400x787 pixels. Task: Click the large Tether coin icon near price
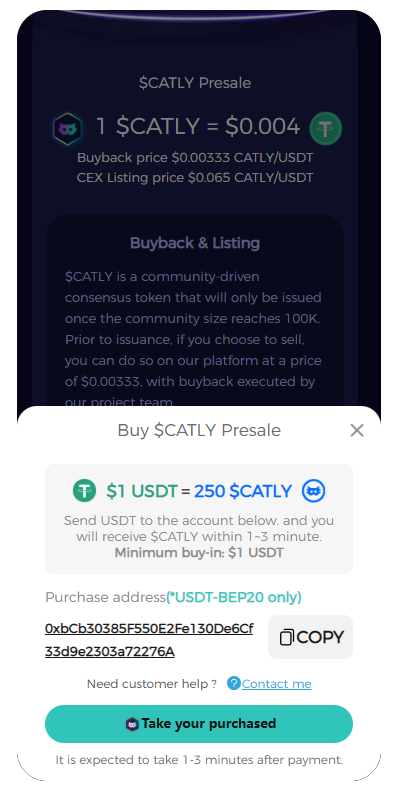326,128
